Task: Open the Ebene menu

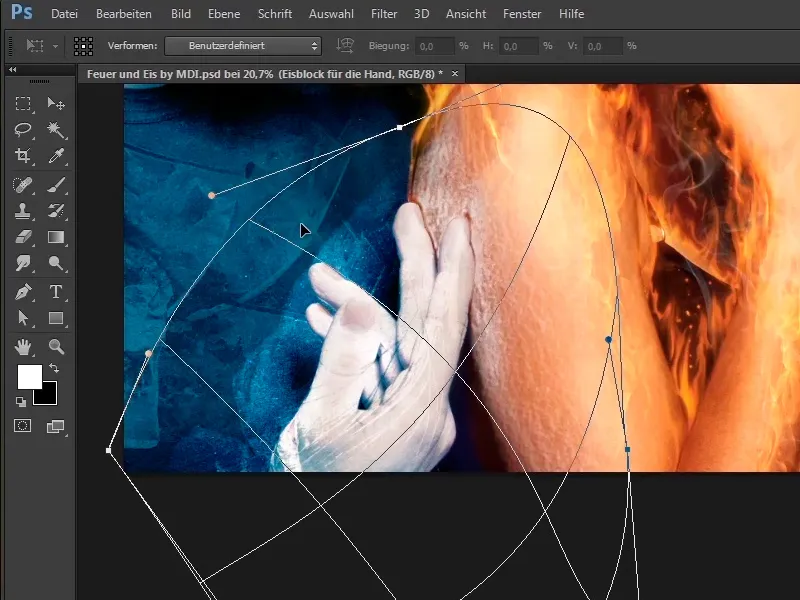Action: click(224, 14)
